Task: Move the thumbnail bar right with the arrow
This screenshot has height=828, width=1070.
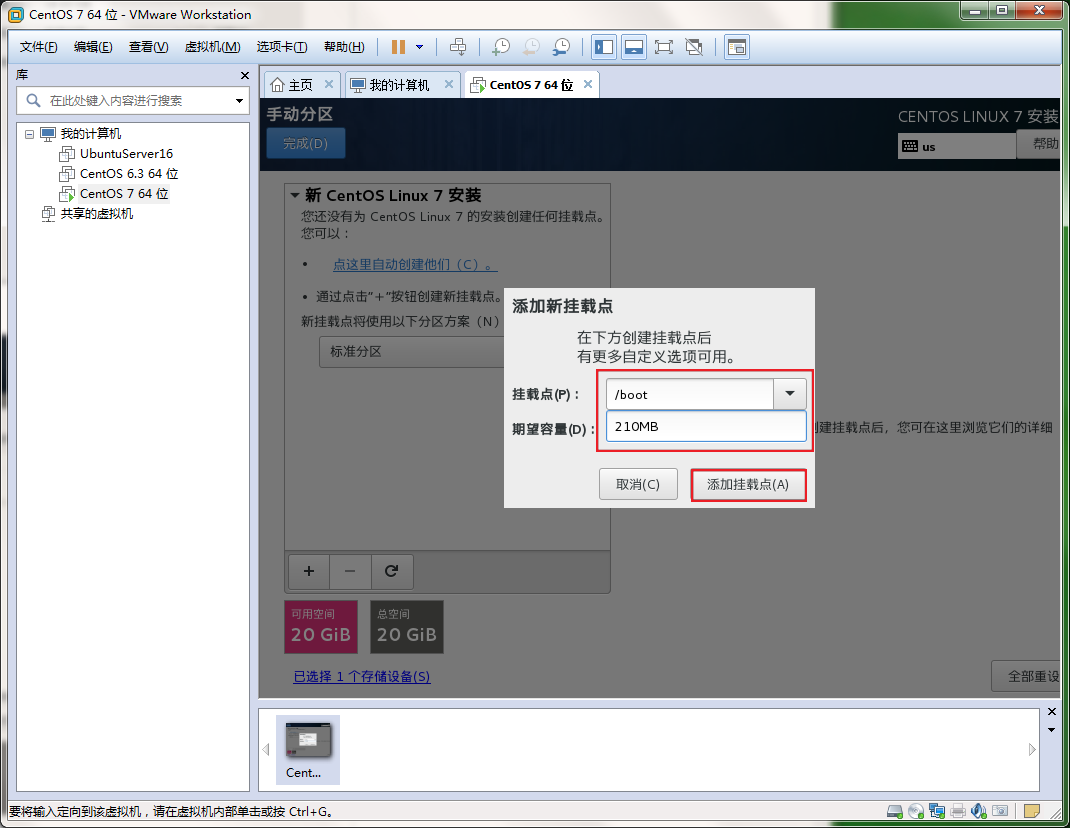Action: coord(1032,750)
